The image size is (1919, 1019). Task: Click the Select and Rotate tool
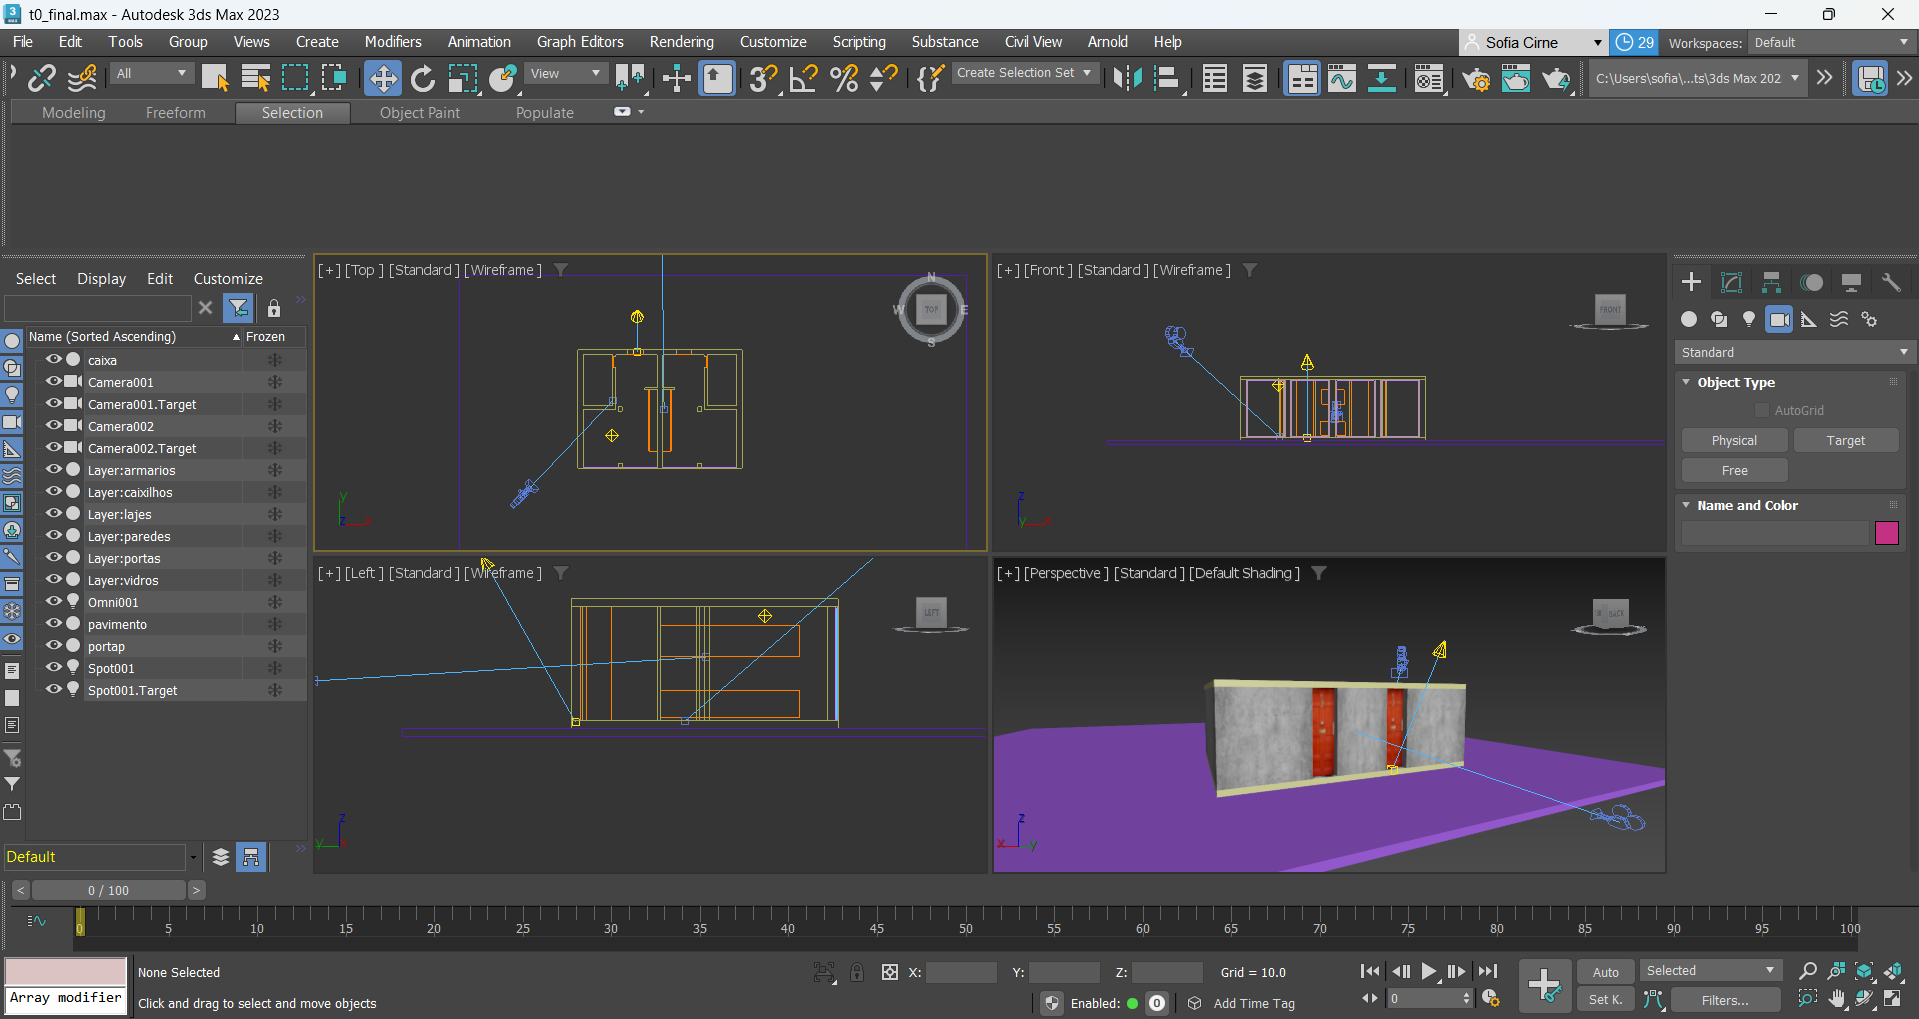423,78
